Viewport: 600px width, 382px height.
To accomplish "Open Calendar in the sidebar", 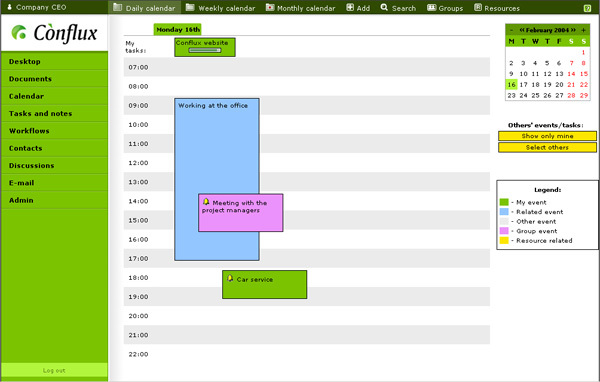I will [54, 96].
